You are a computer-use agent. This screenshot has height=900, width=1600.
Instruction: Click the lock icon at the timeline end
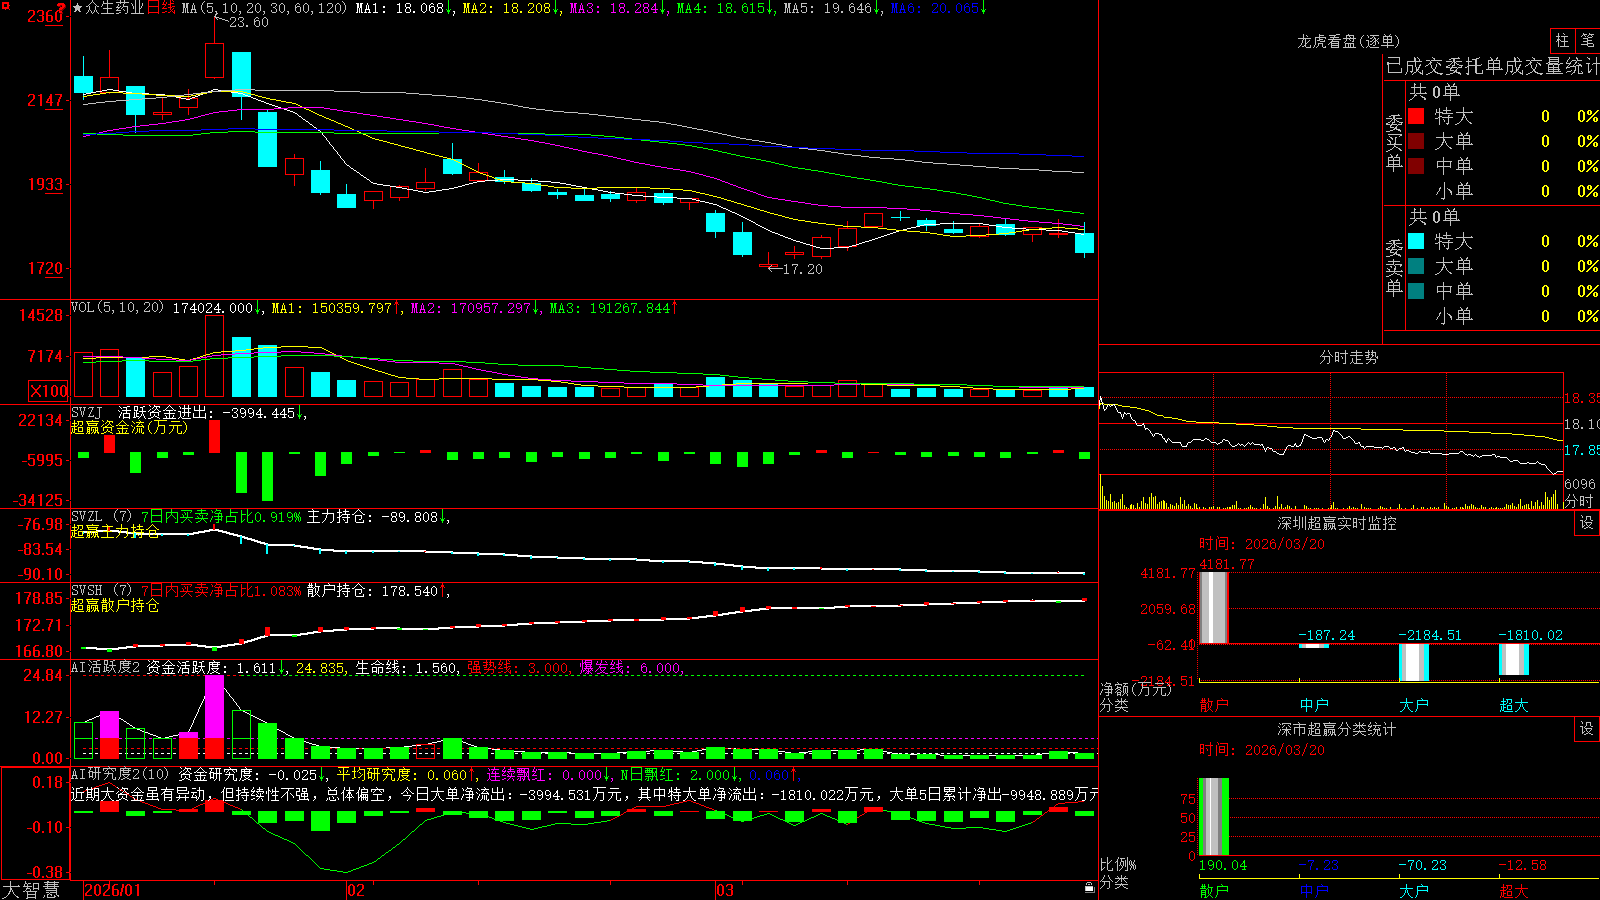point(1090,888)
